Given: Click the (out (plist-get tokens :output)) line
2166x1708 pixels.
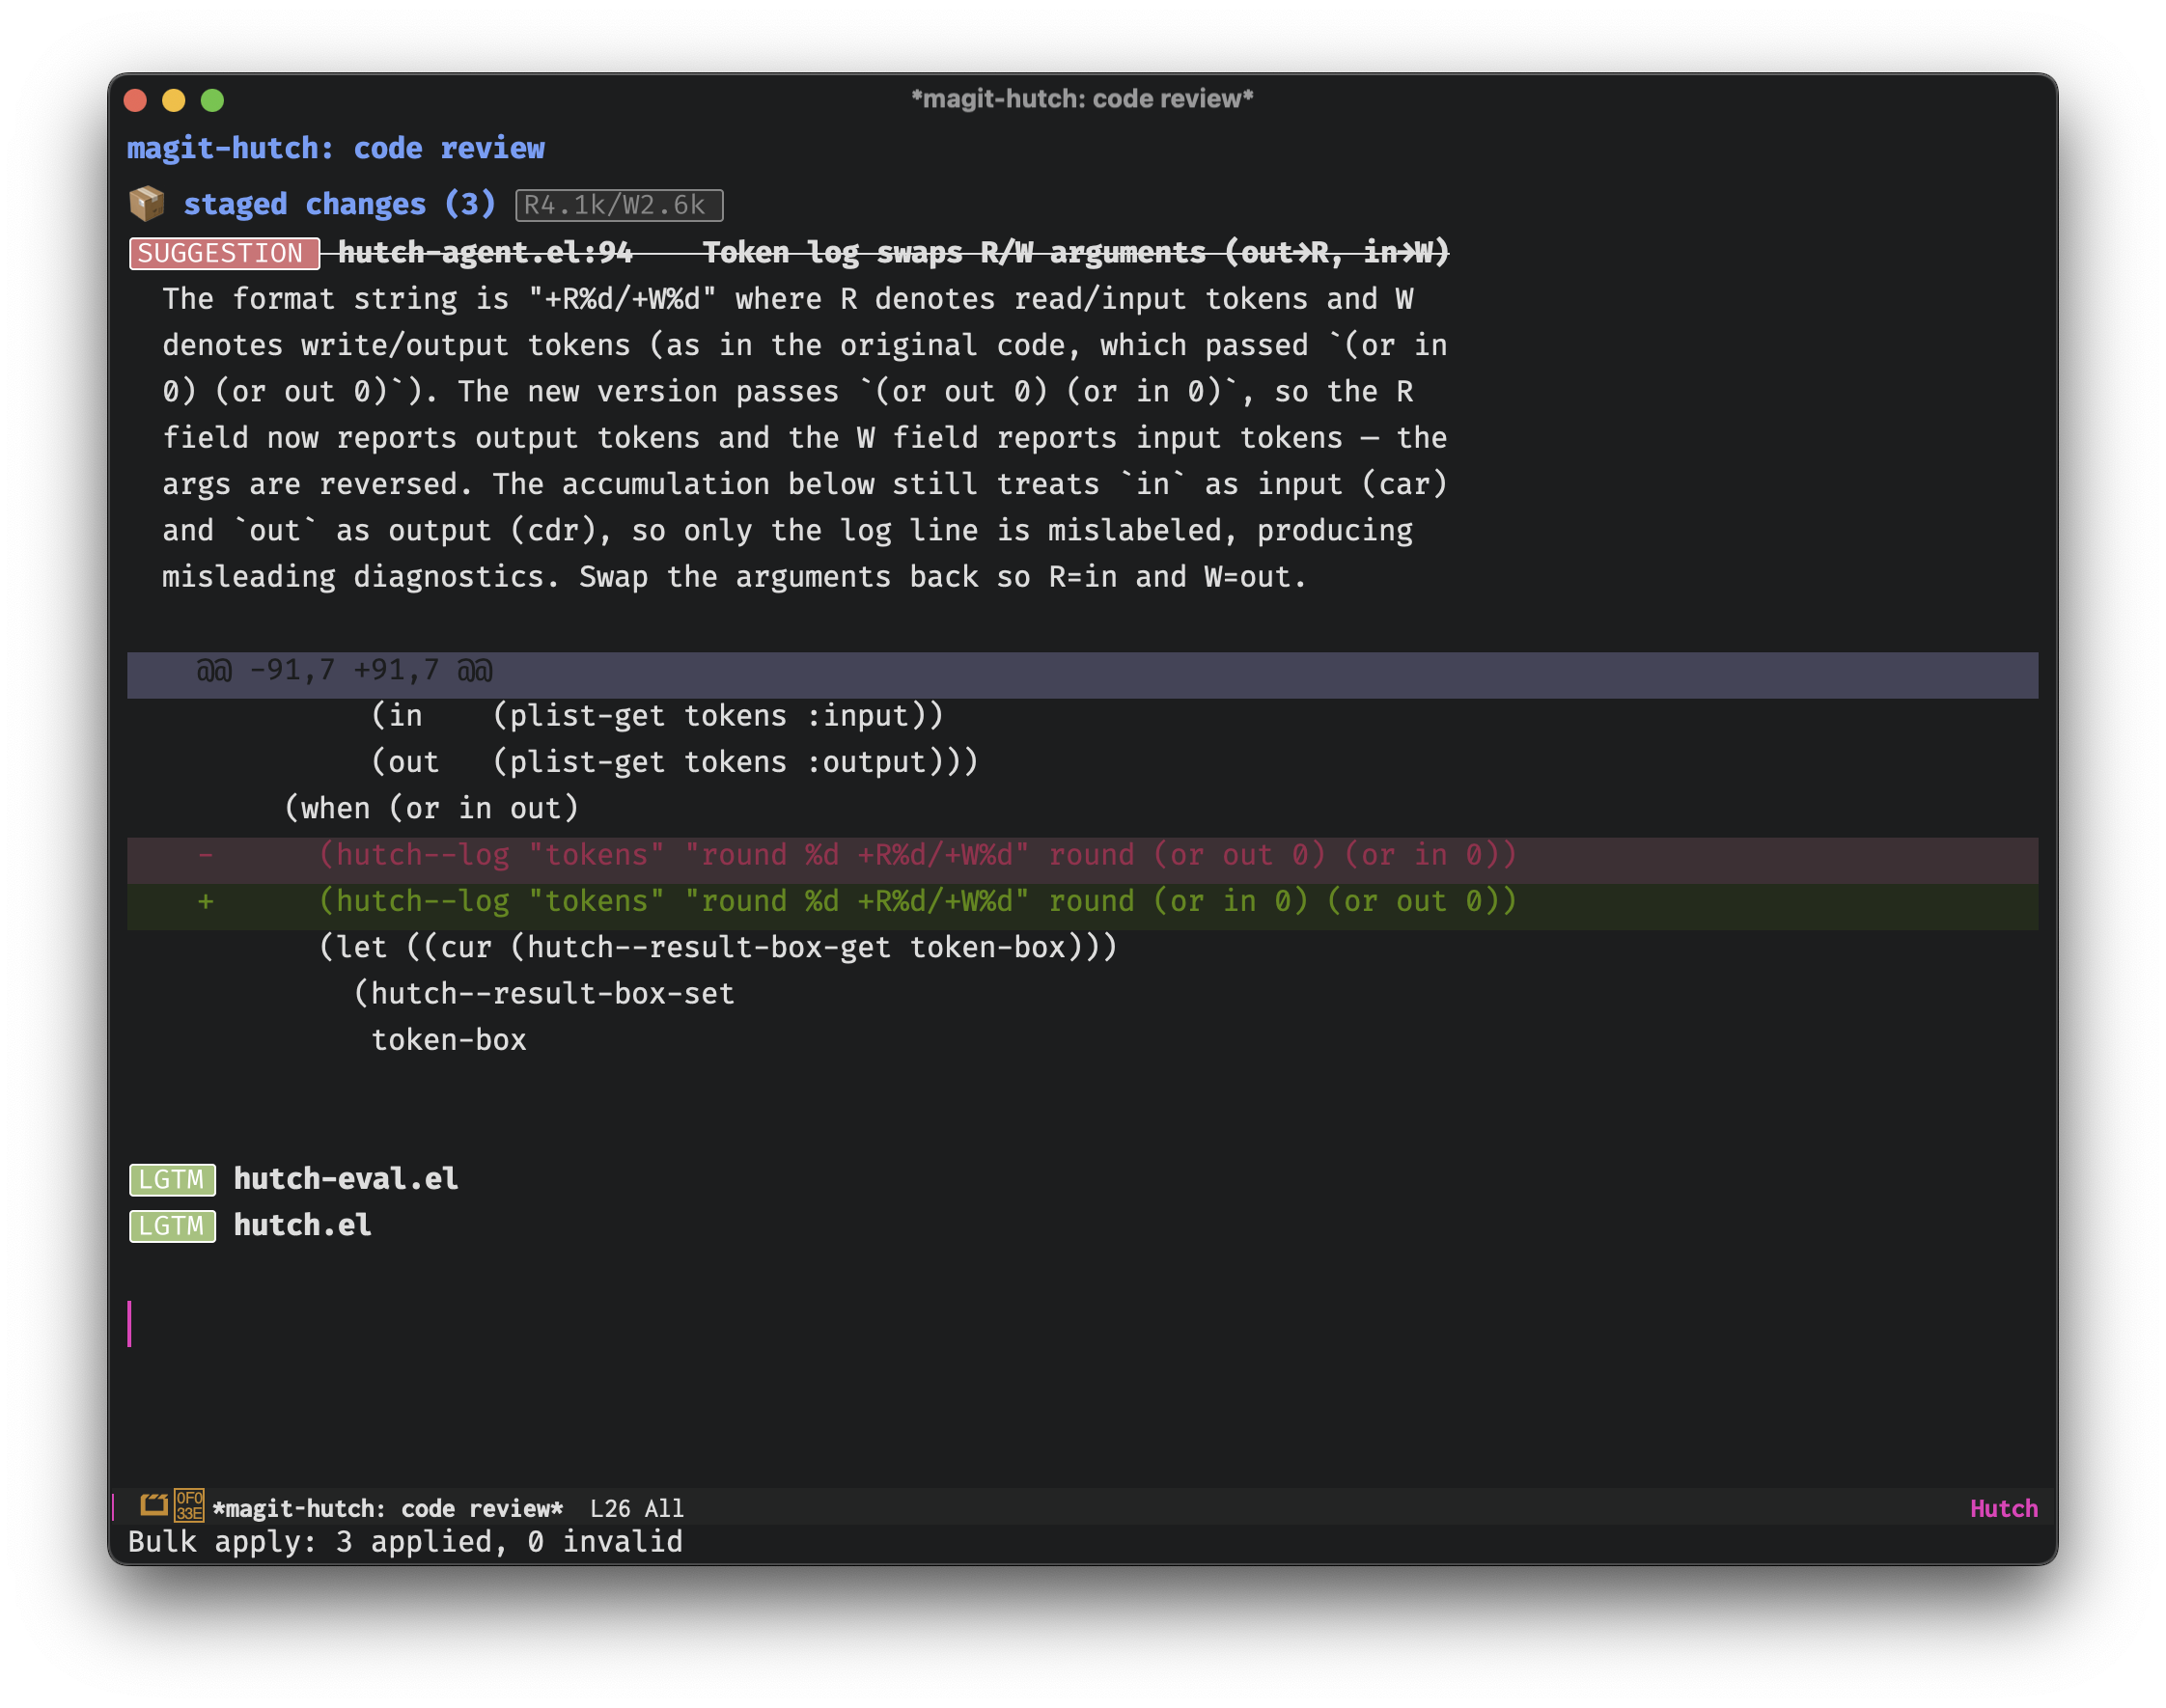Looking at the screenshot, I should [x=675, y=762].
